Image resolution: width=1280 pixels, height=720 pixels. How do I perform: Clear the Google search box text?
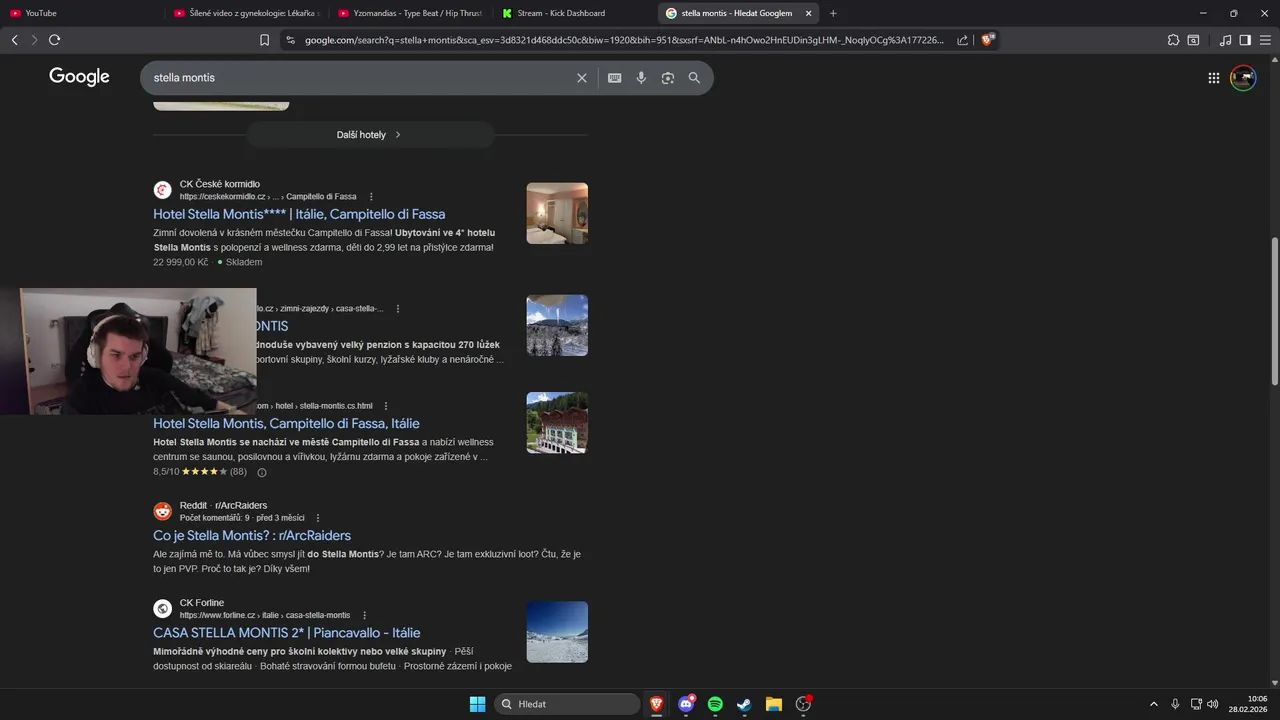[581, 78]
